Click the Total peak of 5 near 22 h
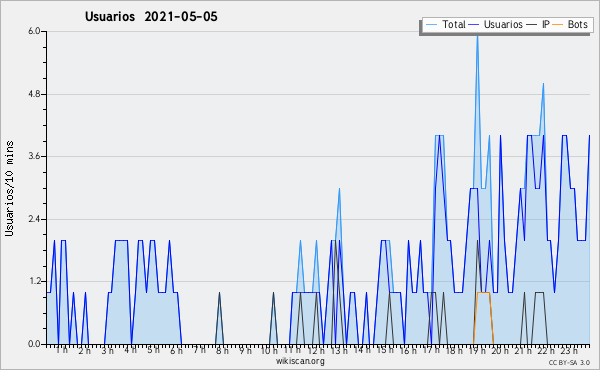600x370 pixels. point(543,85)
